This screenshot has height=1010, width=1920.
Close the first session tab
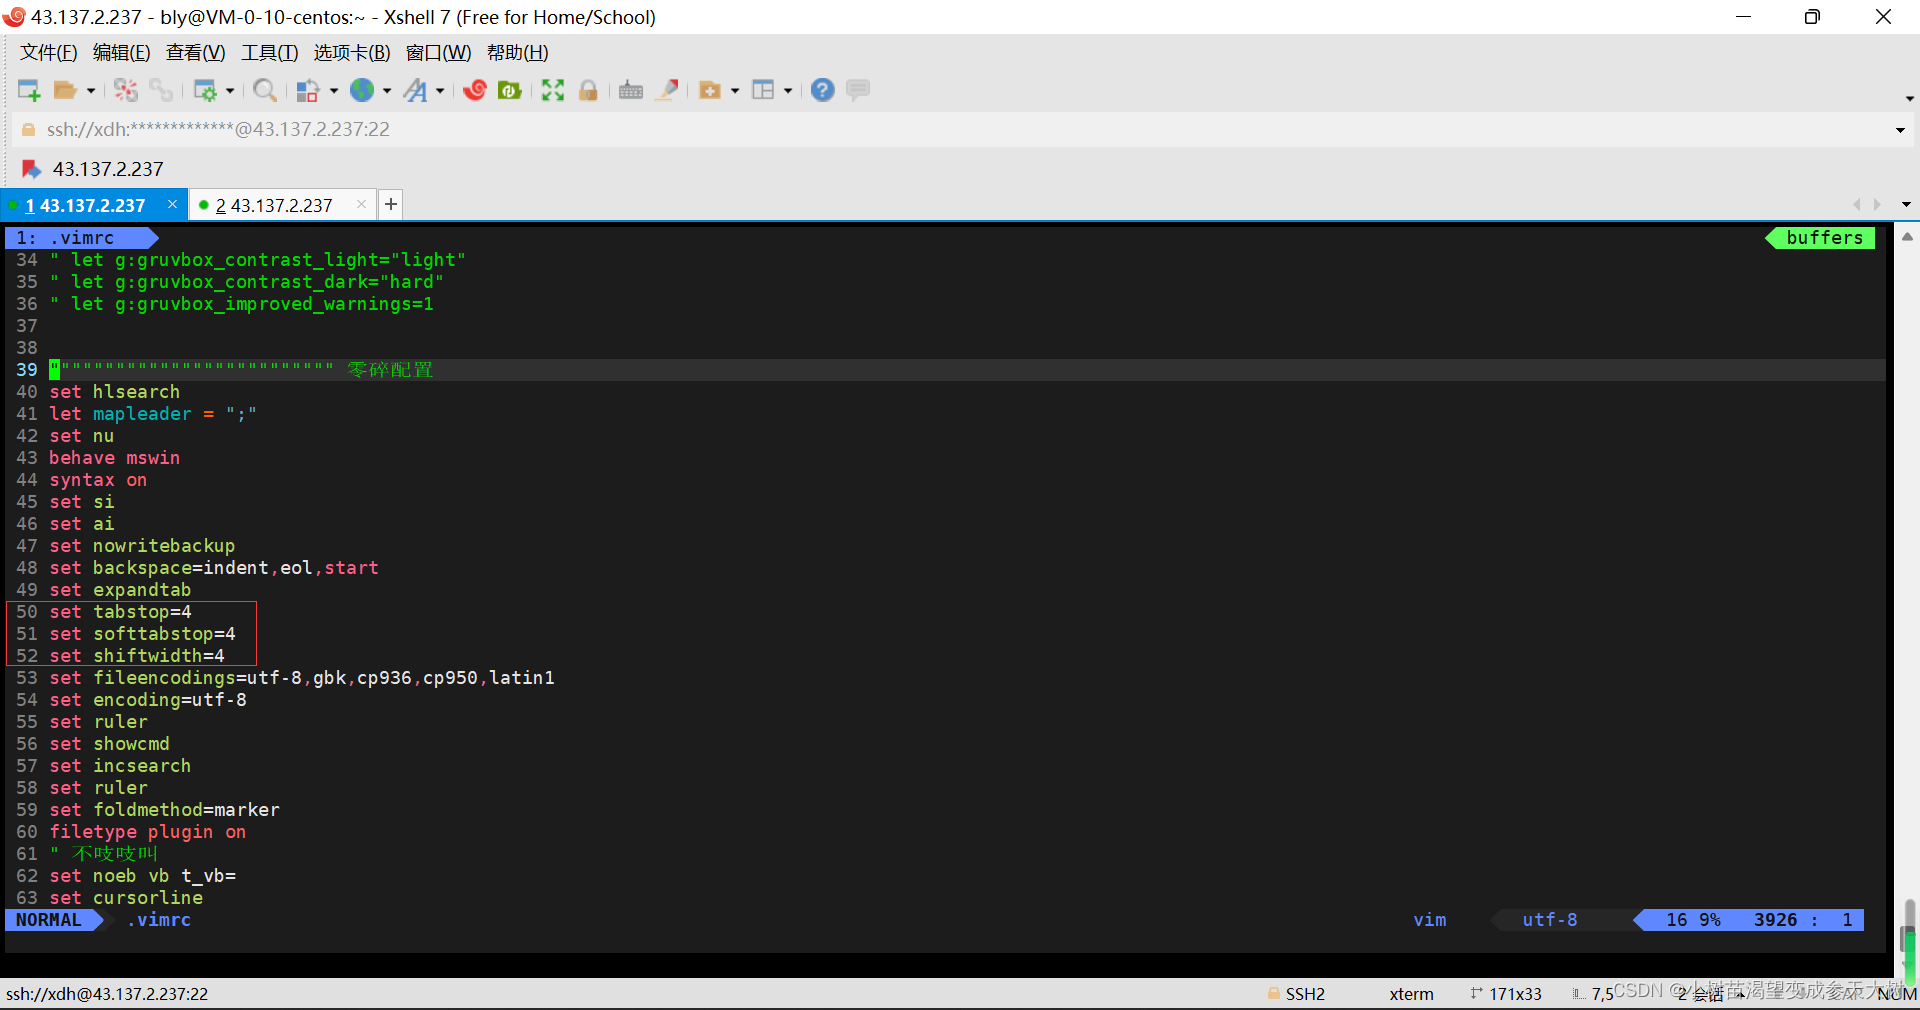coord(172,204)
